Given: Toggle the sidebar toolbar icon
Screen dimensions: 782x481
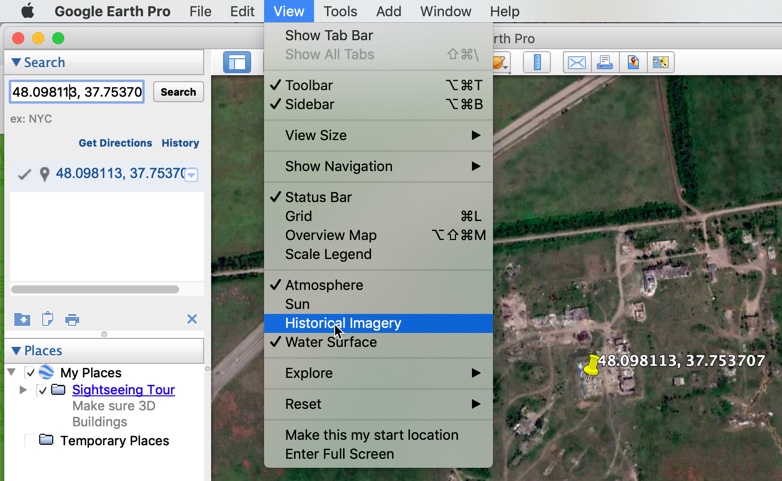Looking at the screenshot, I should (x=237, y=62).
